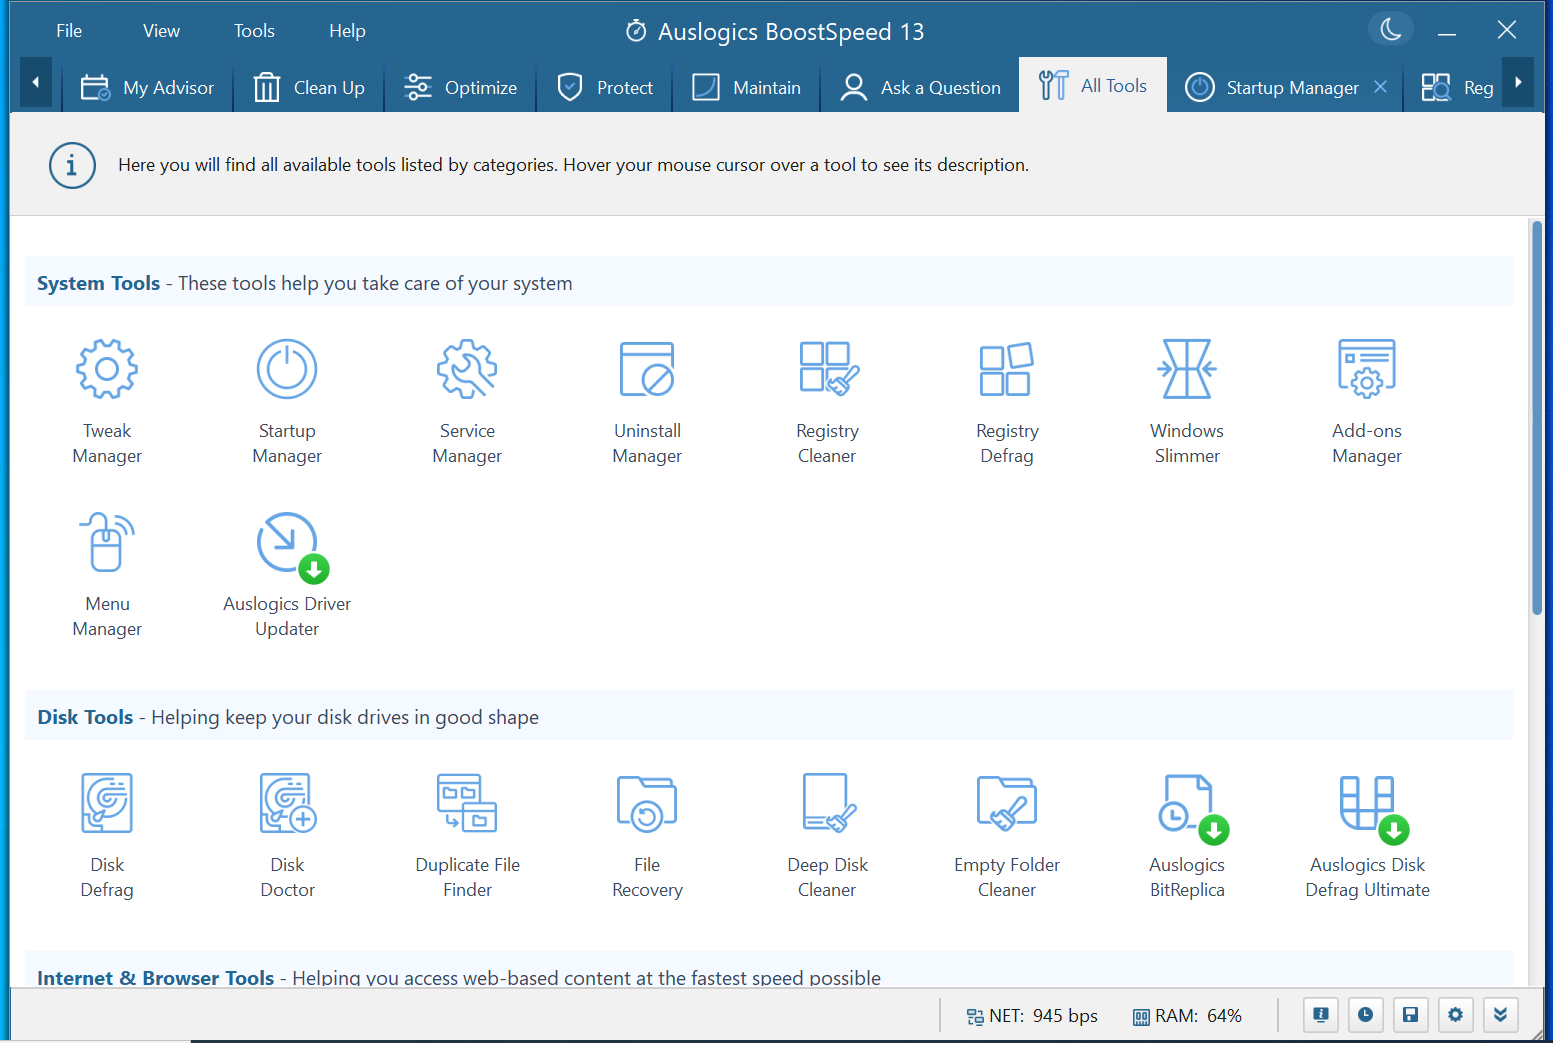Screen dimensions: 1553x1043
Task: Launch Windows Slimmer
Action: click(x=1187, y=402)
